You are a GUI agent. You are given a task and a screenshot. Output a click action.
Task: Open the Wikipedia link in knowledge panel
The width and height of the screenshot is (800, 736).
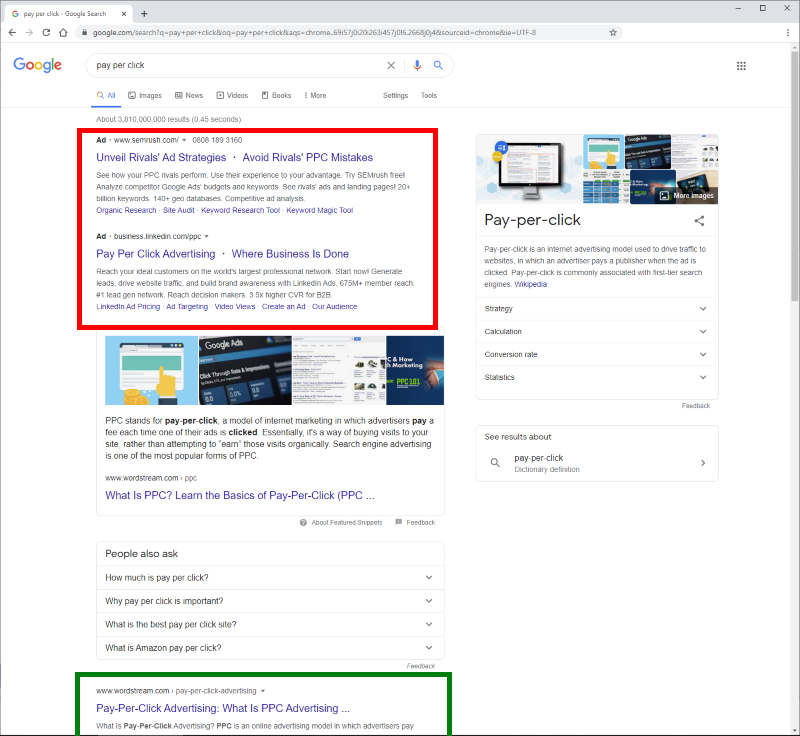tap(531, 284)
